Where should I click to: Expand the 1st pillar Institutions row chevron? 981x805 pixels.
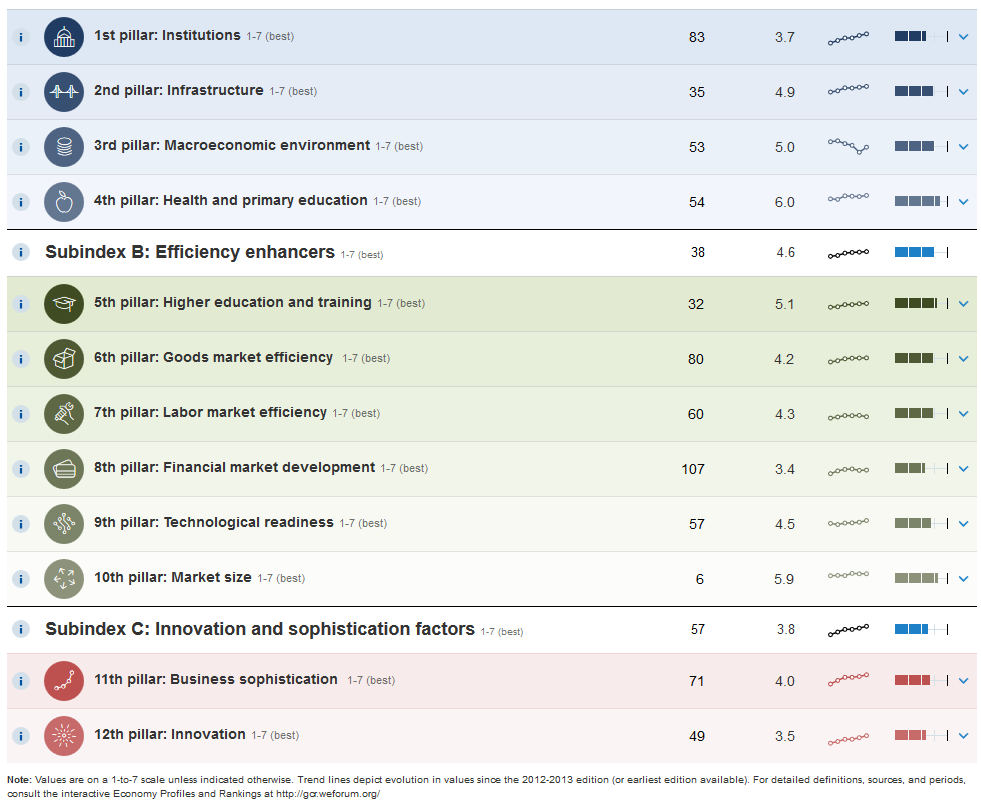point(963,37)
